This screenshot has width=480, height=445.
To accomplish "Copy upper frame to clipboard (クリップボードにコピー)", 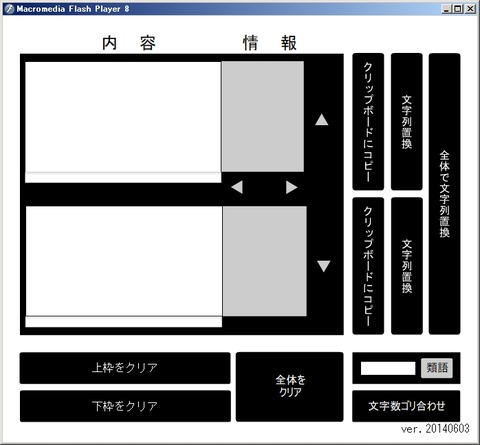I will click(368, 122).
